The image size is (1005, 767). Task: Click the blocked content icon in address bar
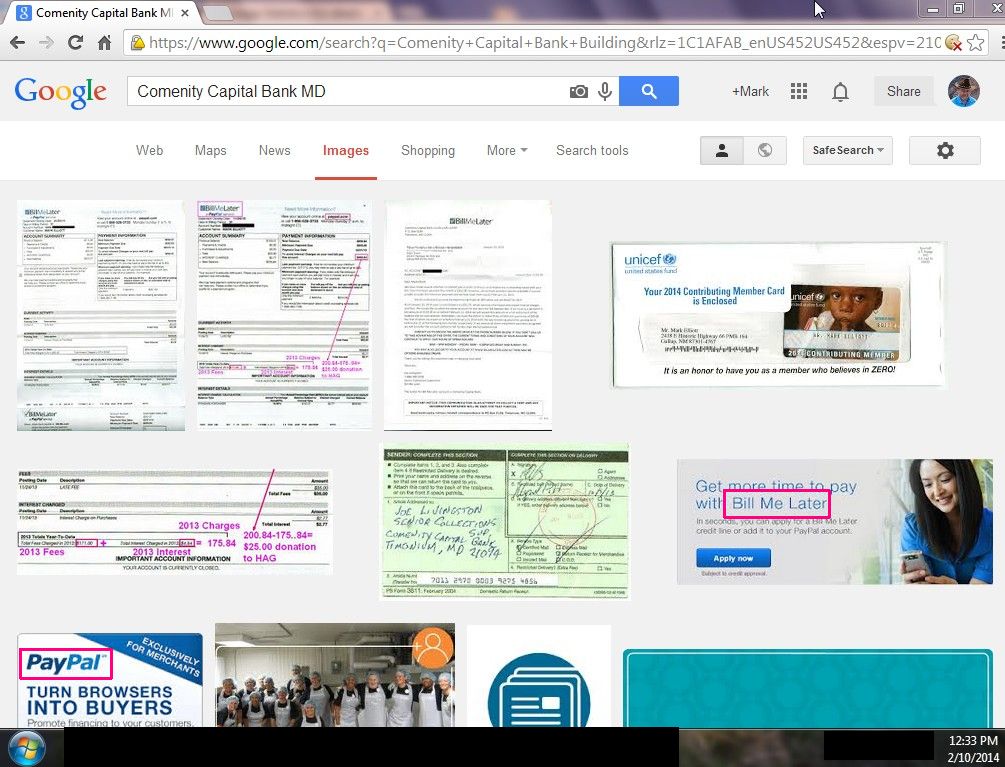click(953, 43)
